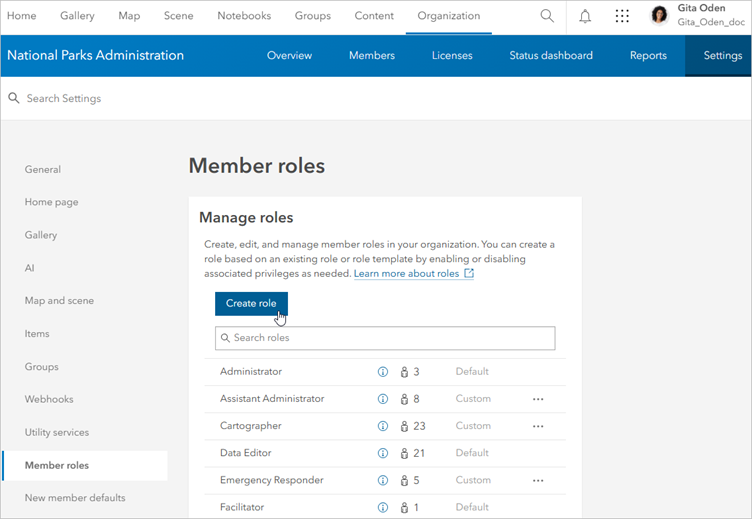This screenshot has height=519, width=752.
Task: Show info for Data Editor role
Action: pos(383,453)
